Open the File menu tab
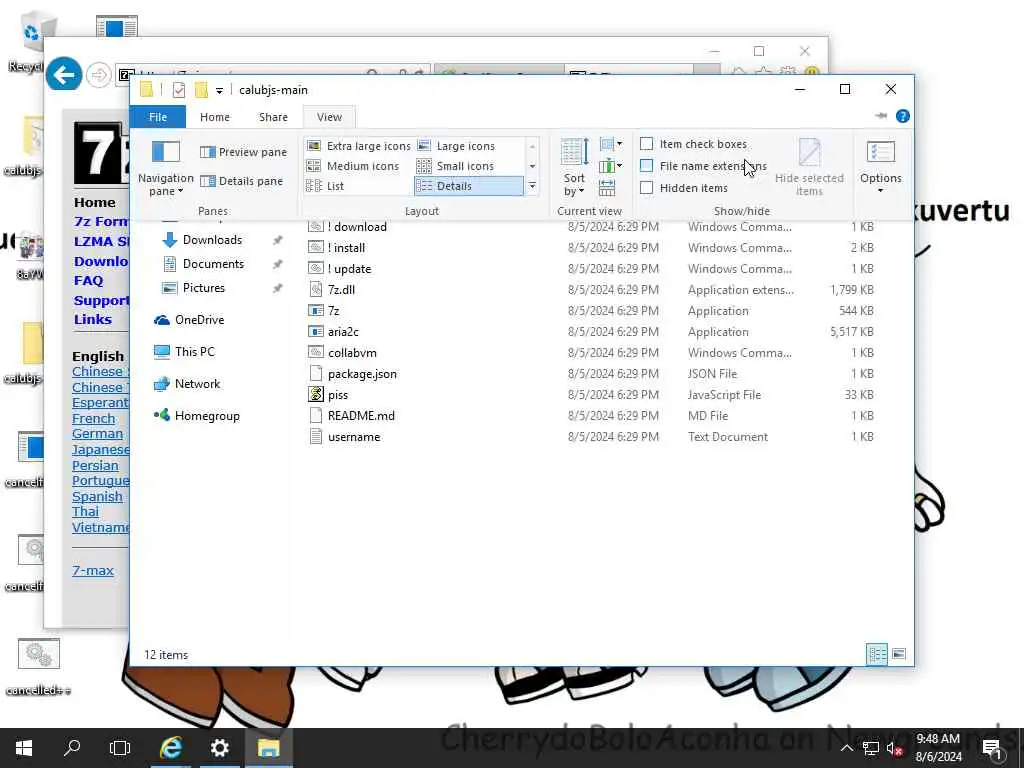Viewport: 1024px width, 768px height. coord(158,117)
